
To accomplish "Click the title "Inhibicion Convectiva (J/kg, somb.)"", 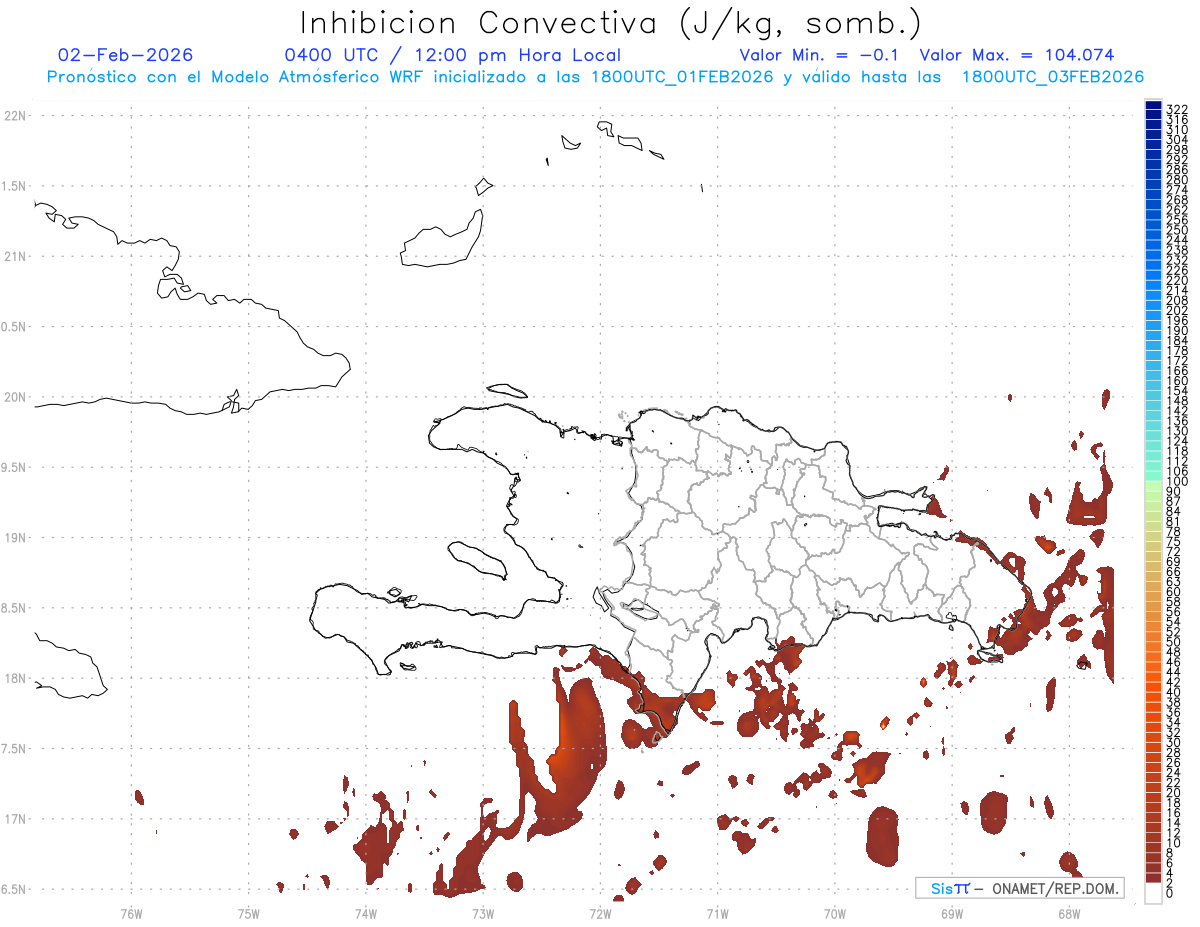I will tap(610, 23).
